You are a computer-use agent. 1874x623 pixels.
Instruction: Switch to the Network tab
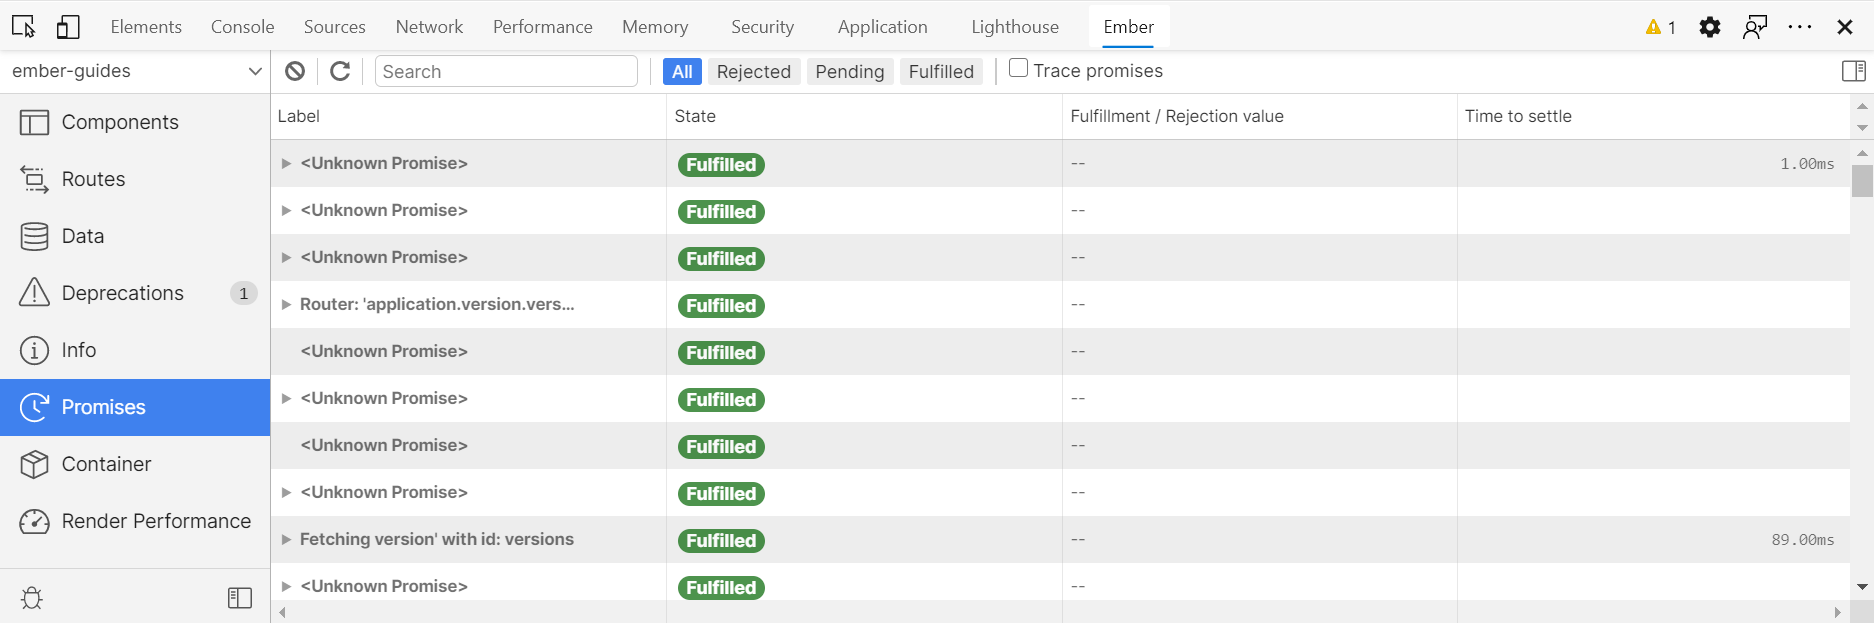click(429, 27)
